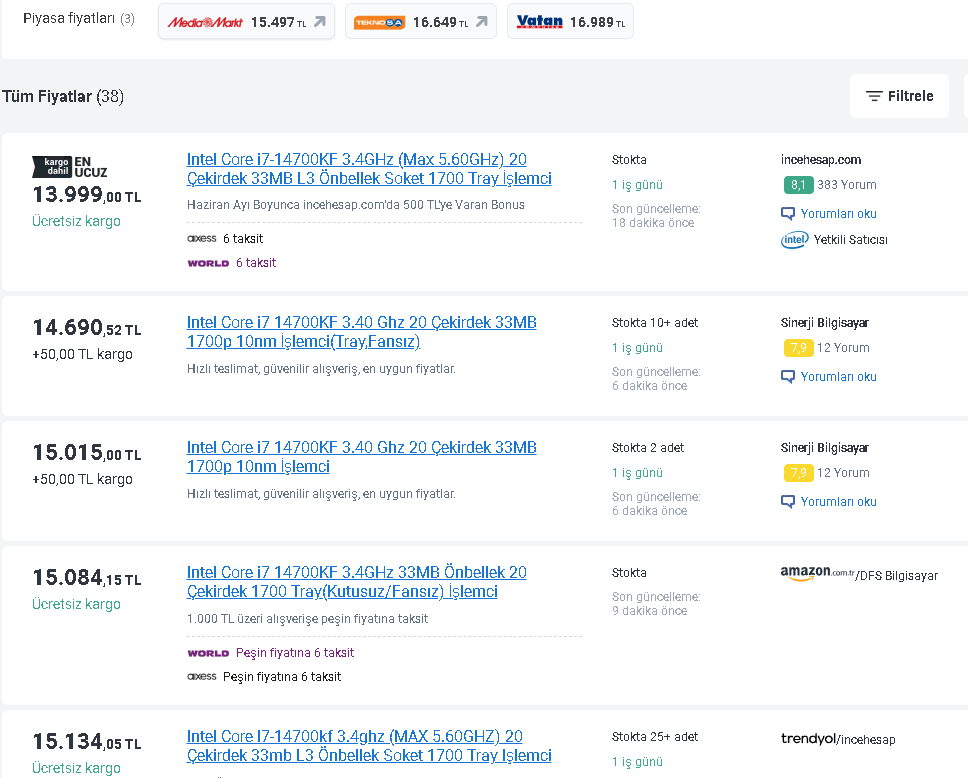Open Intel Core i7-14700KF 3.4GHz incehesap listing link
The image size is (968, 778).
point(369,169)
